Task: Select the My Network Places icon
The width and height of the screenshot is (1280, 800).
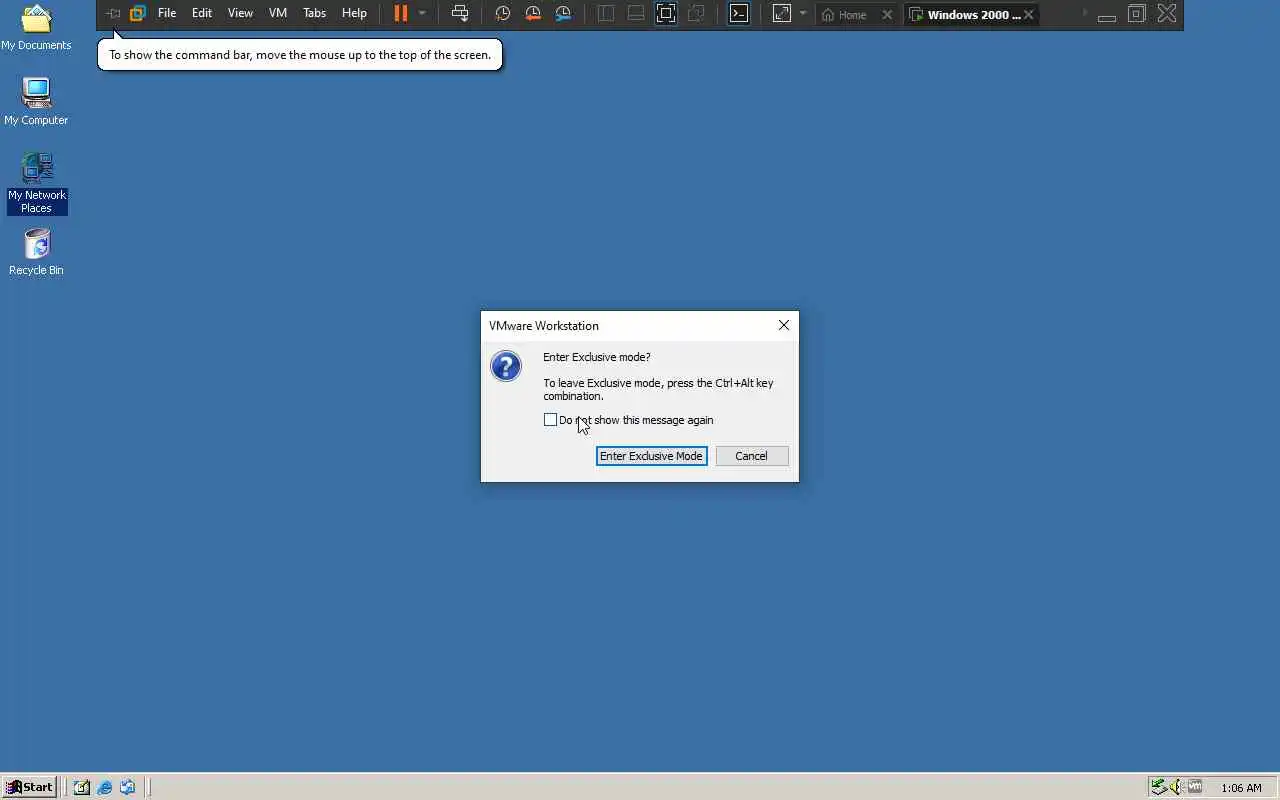Action: click(37, 183)
